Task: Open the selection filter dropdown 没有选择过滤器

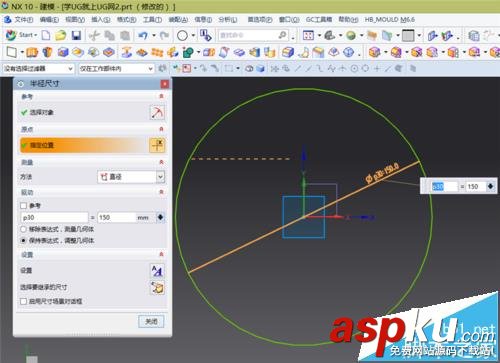Action: coord(38,69)
